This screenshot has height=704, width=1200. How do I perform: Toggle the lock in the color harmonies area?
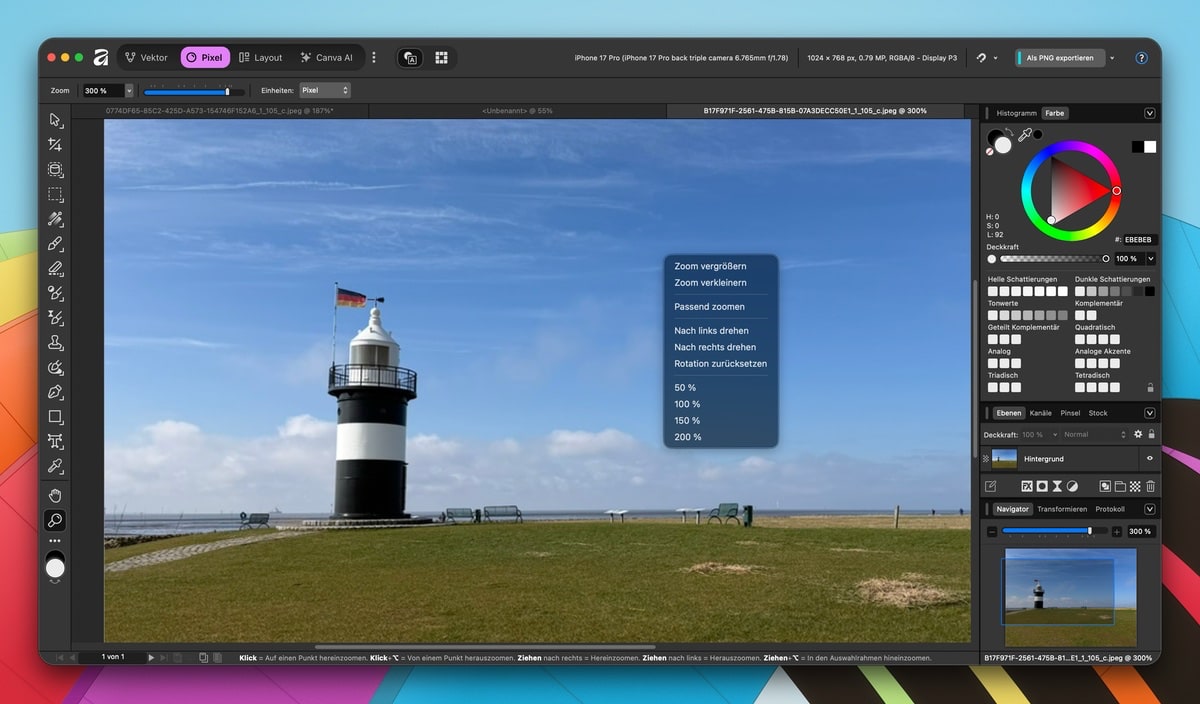click(x=1150, y=387)
